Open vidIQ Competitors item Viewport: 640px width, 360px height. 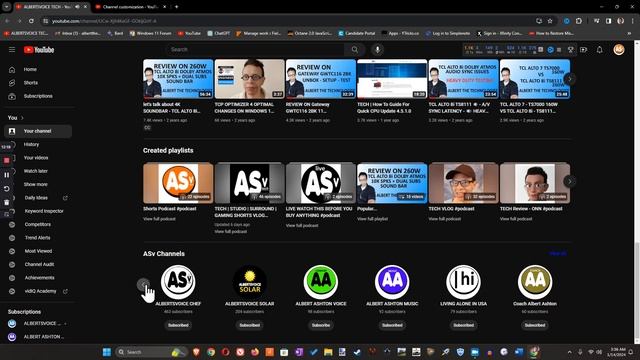(38, 224)
